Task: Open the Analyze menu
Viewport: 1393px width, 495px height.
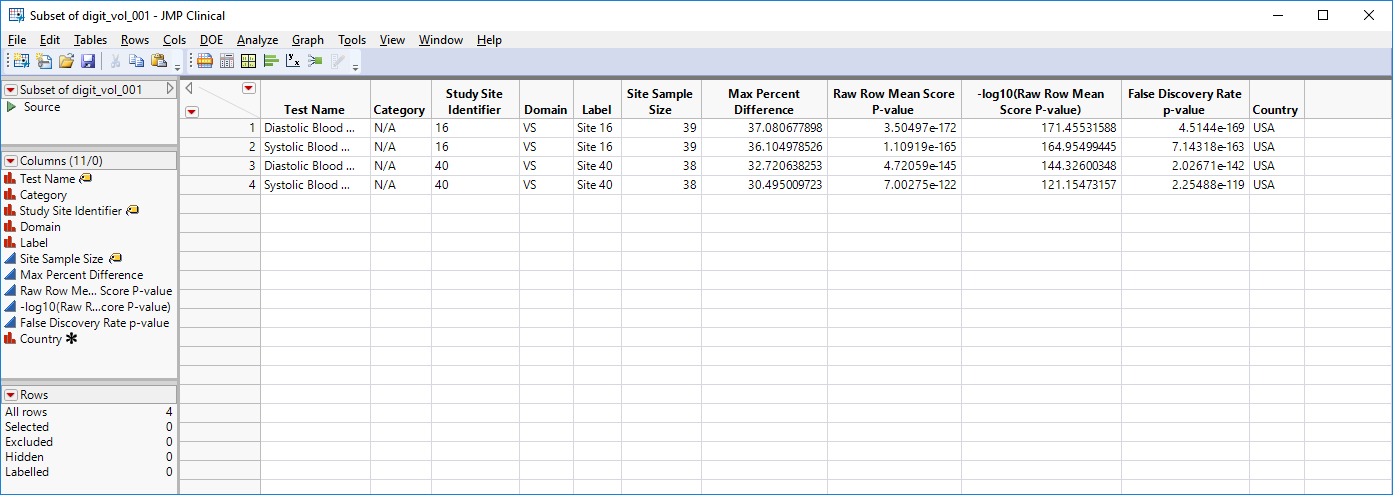Action: pyautogui.click(x=257, y=40)
